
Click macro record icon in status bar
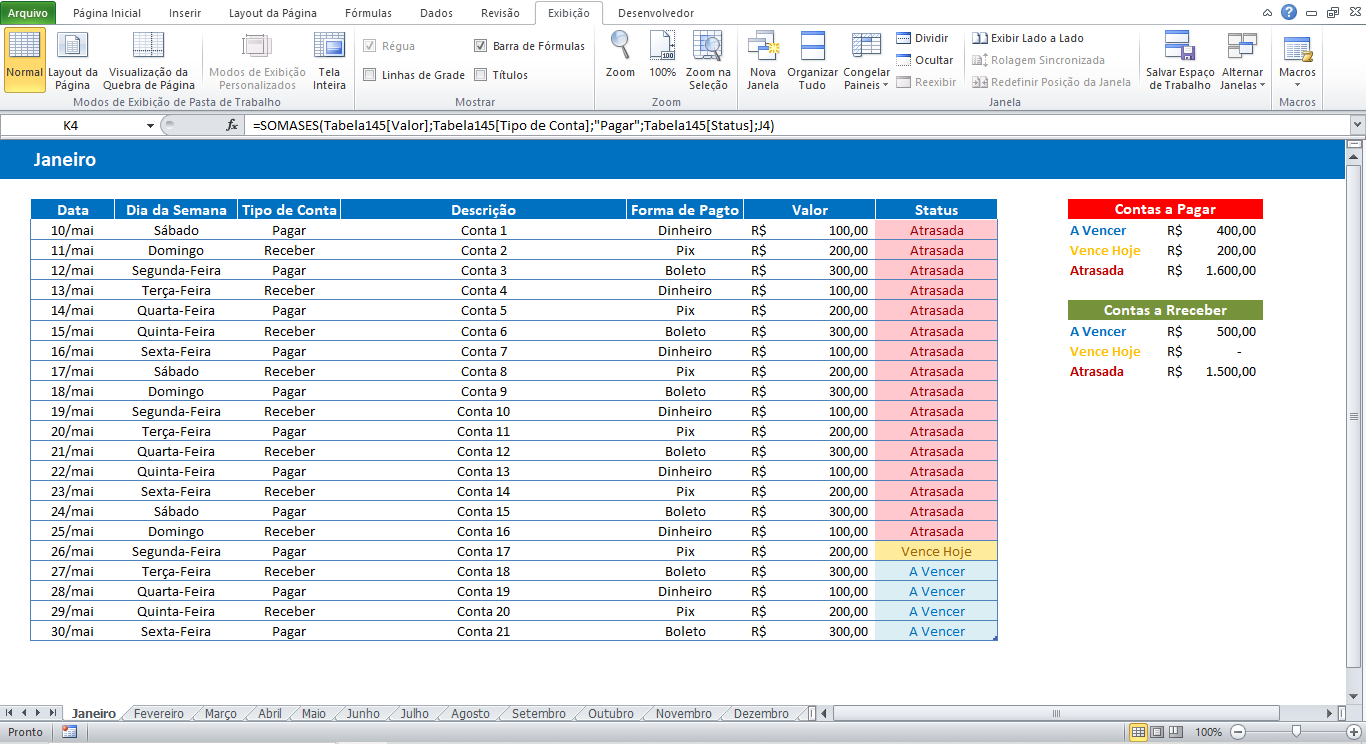pyautogui.click(x=69, y=732)
